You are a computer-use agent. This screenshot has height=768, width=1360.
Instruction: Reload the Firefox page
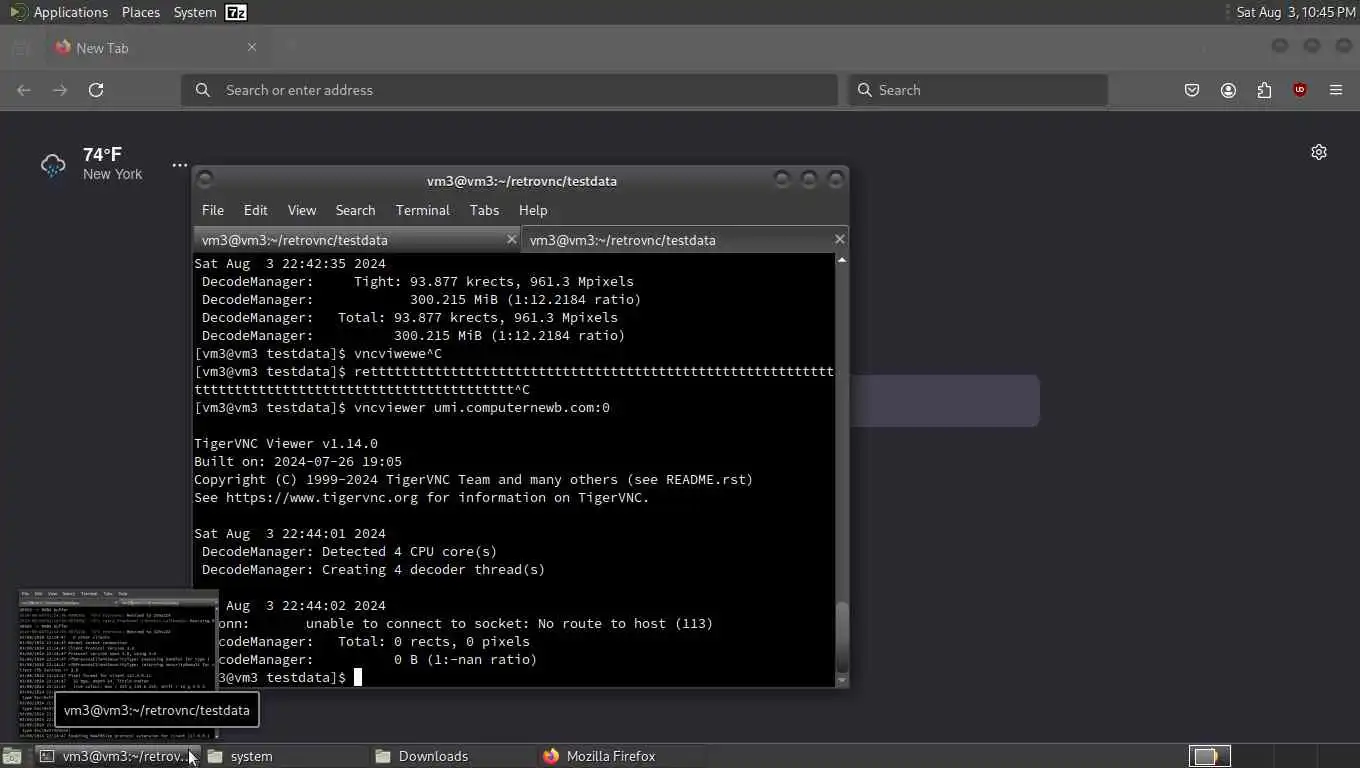pos(96,90)
